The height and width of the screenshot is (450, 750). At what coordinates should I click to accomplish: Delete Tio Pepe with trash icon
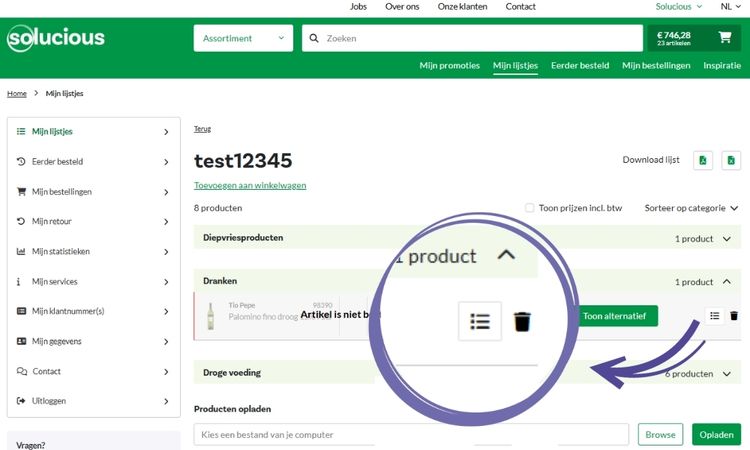[734, 316]
